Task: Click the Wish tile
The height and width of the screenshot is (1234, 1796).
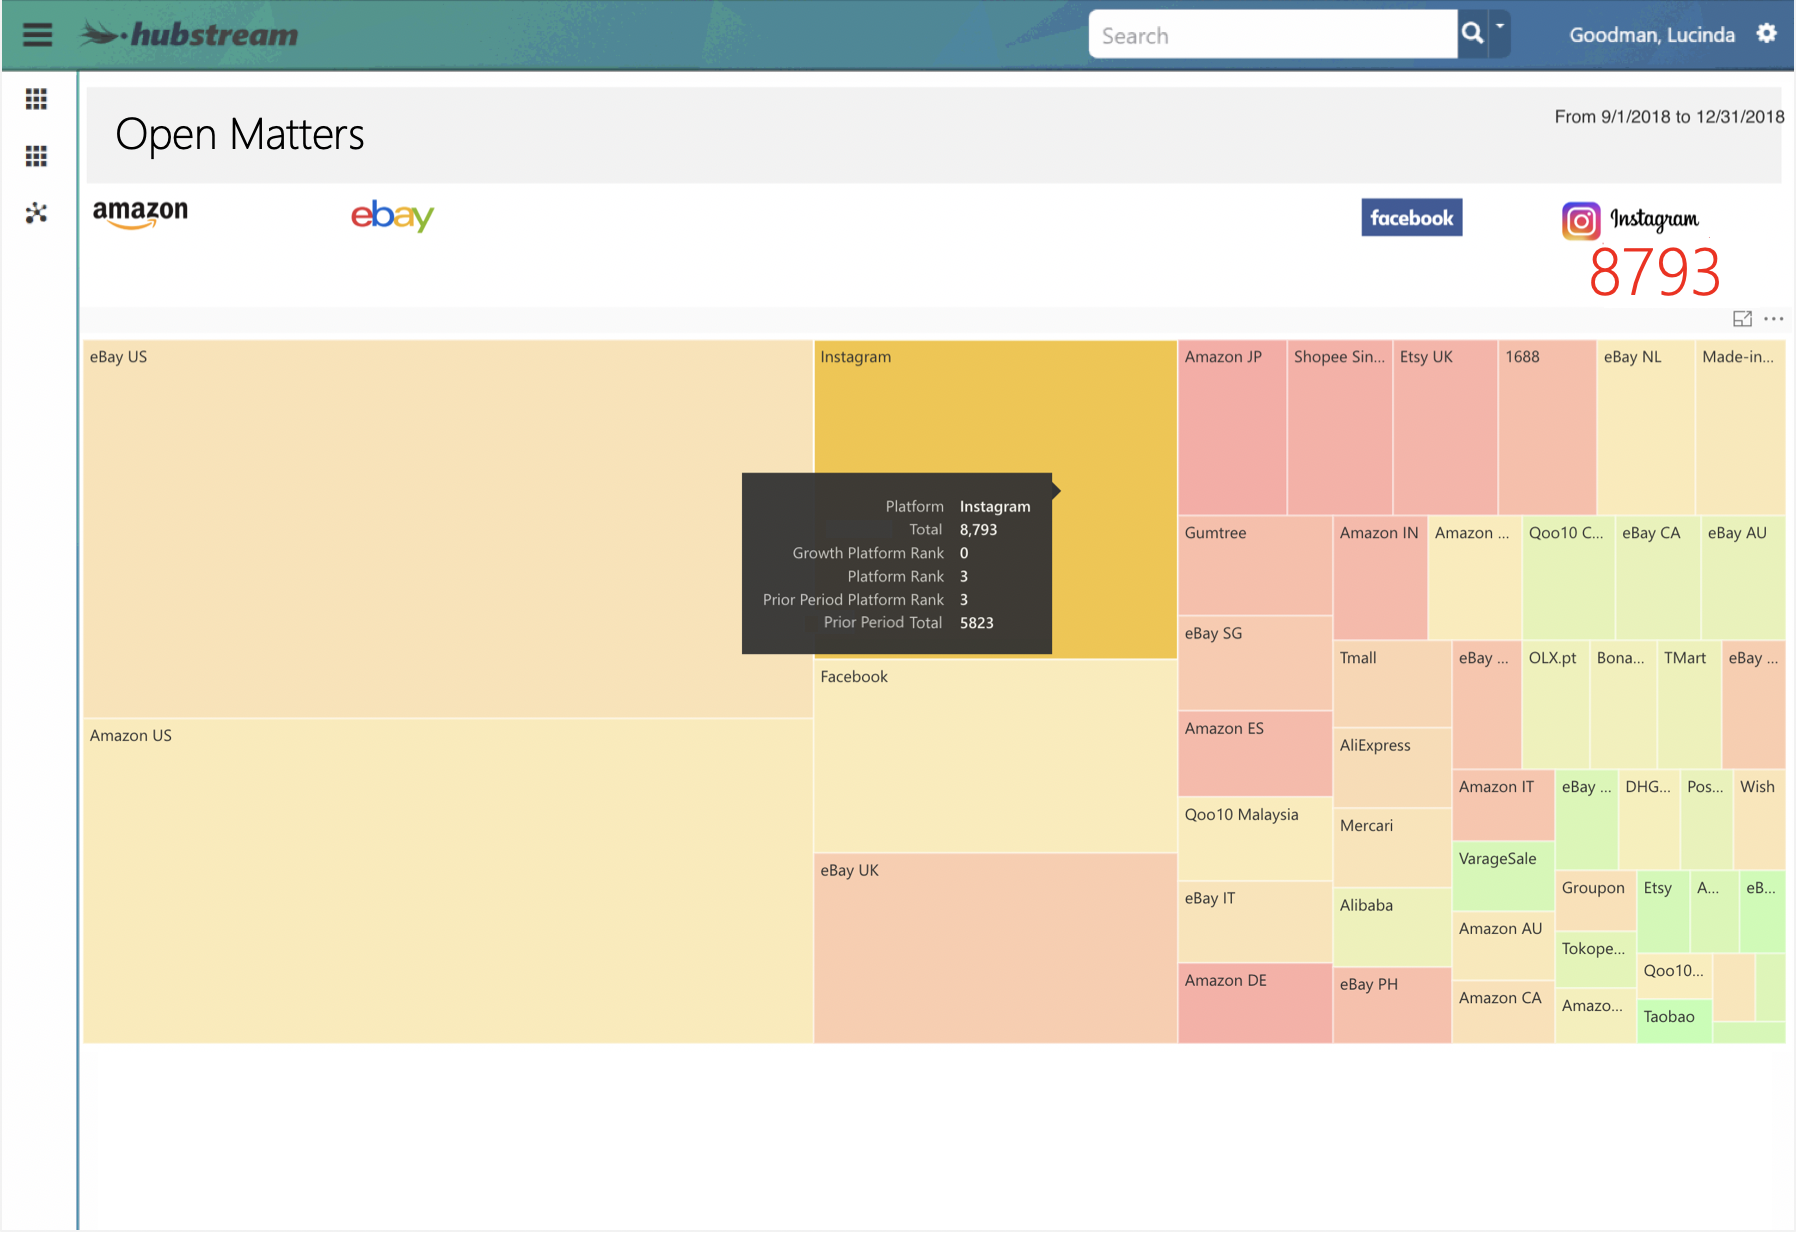Action: 1760,819
